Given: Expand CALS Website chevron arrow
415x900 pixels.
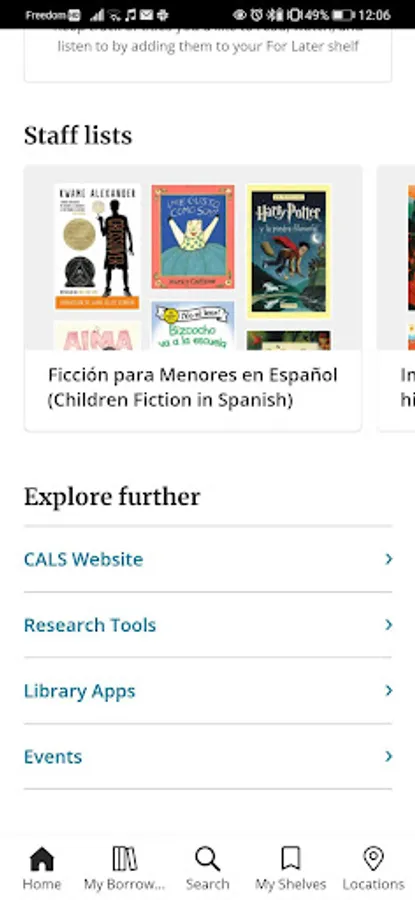Looking at the screenshot, I should coord(389,559).
